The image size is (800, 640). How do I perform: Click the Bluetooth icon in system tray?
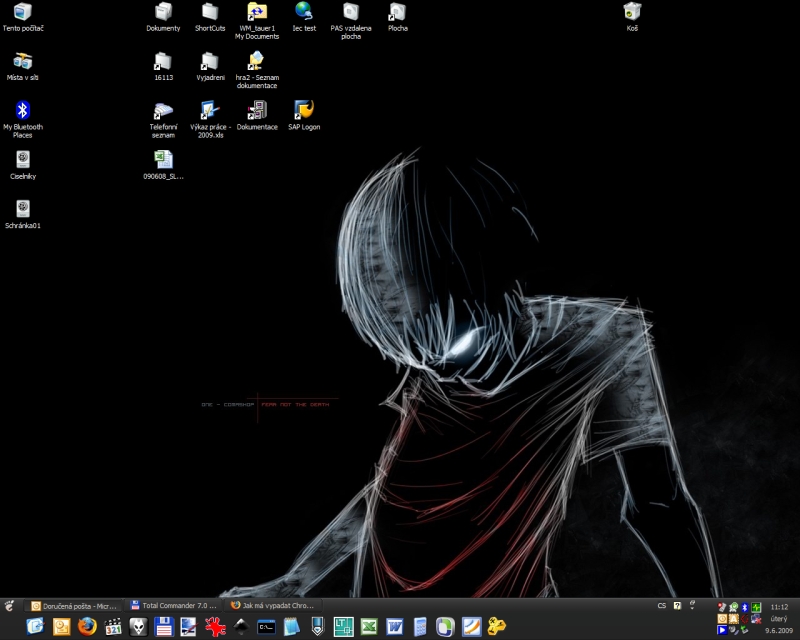pyautogui.click(x=745, y=607)
